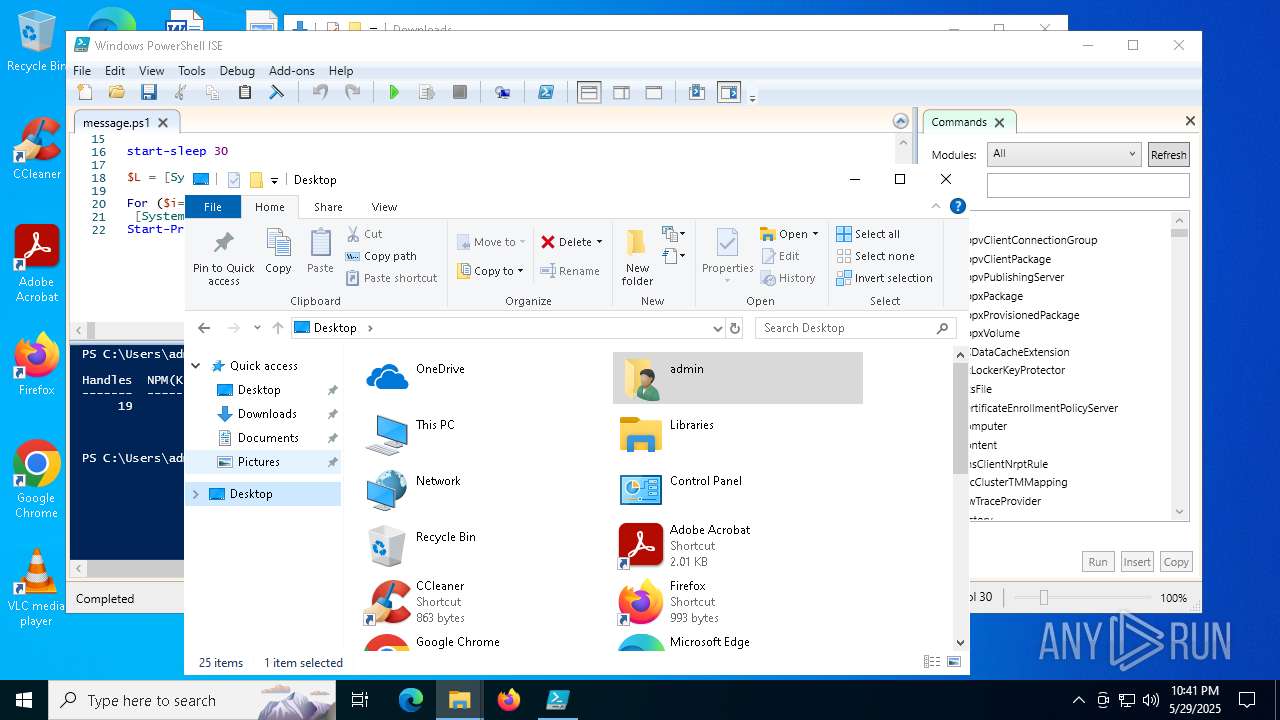Click Copy icon in Explorer Clipboard group
Screen dimensions: 1280x720
click(x=278, y=251)
